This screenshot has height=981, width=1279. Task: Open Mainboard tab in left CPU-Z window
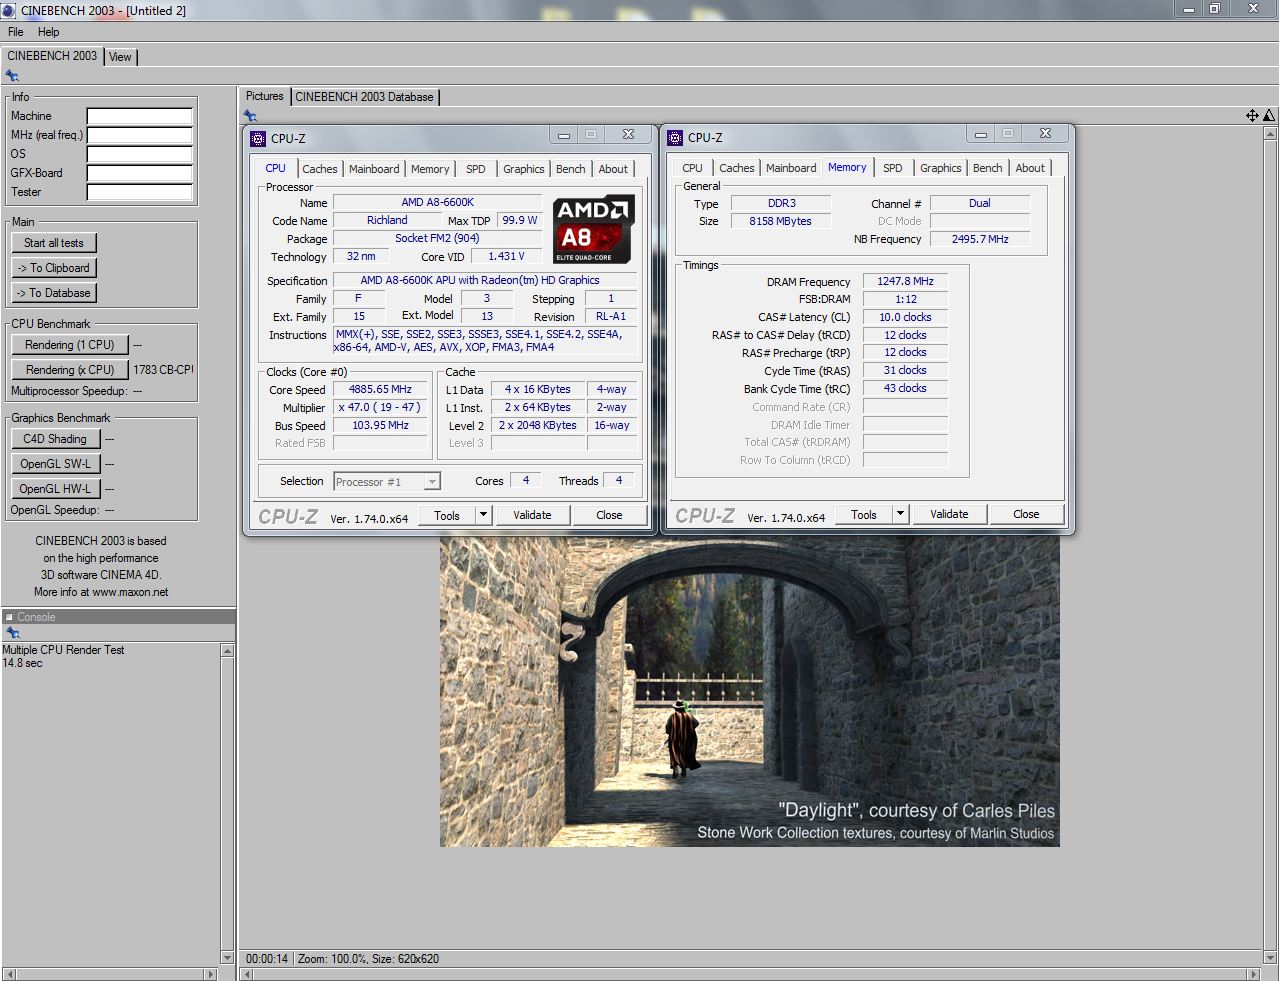[374, 169]
